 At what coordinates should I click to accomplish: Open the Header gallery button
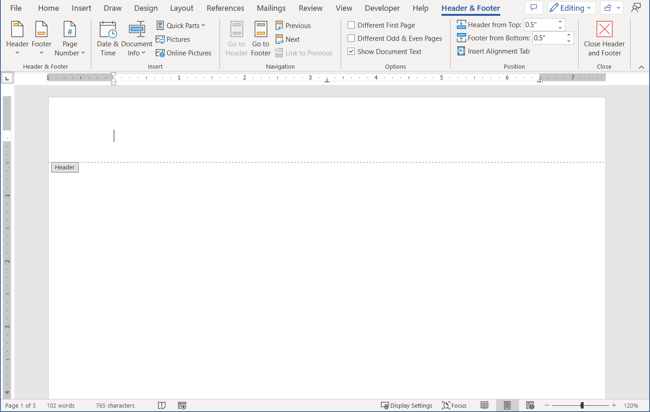(17, 38)
